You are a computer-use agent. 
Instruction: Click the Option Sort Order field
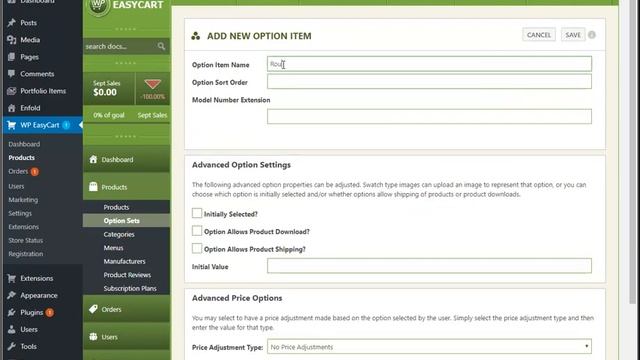429,82
